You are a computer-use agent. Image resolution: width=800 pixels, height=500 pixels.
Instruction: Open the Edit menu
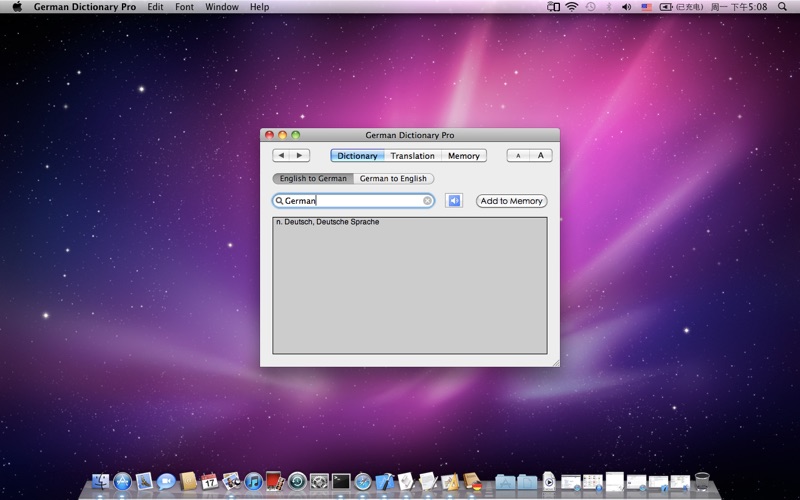[x=155, y=7]
